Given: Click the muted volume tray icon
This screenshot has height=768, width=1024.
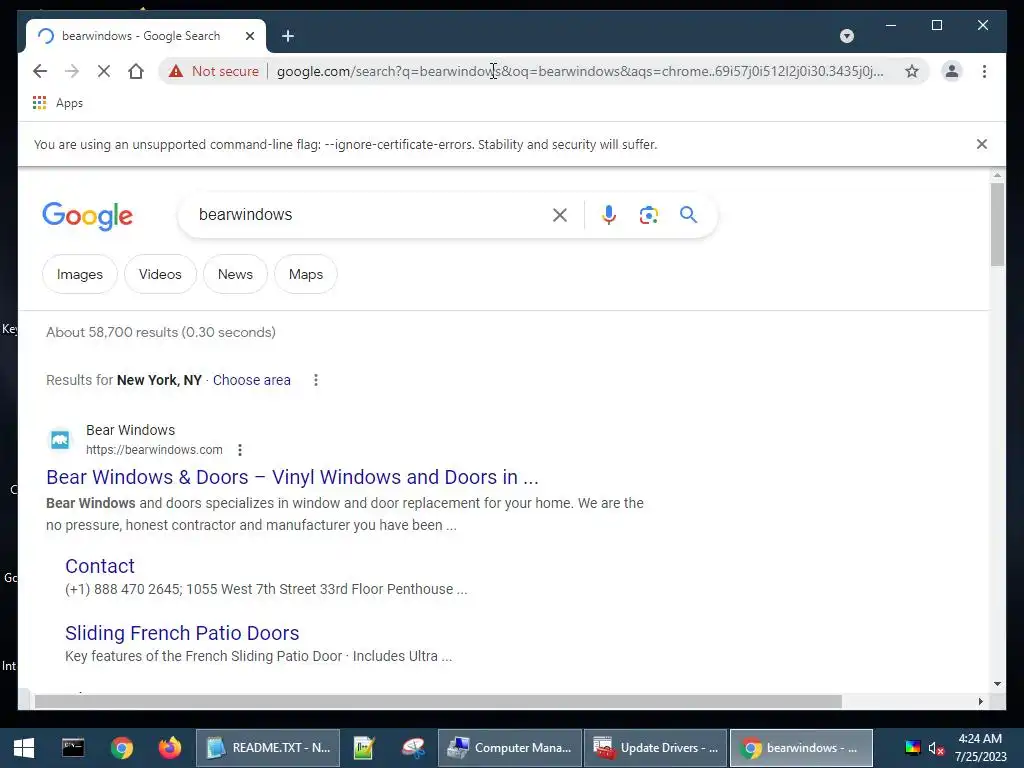Looking at the screenshot, I should (x=936, y=748).
